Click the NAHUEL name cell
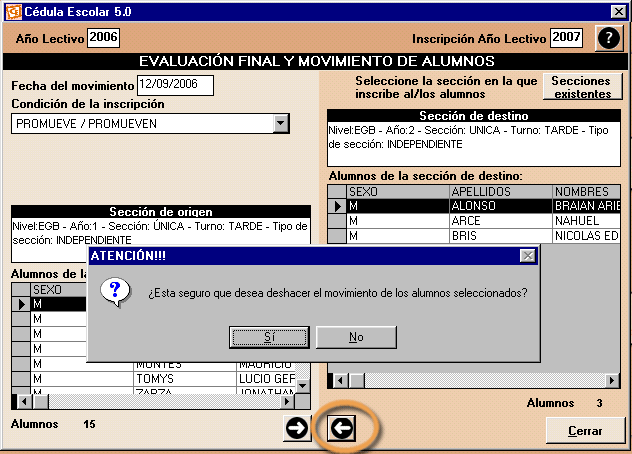The width and height of the screenshot is (632, 454). pos(586,221)
